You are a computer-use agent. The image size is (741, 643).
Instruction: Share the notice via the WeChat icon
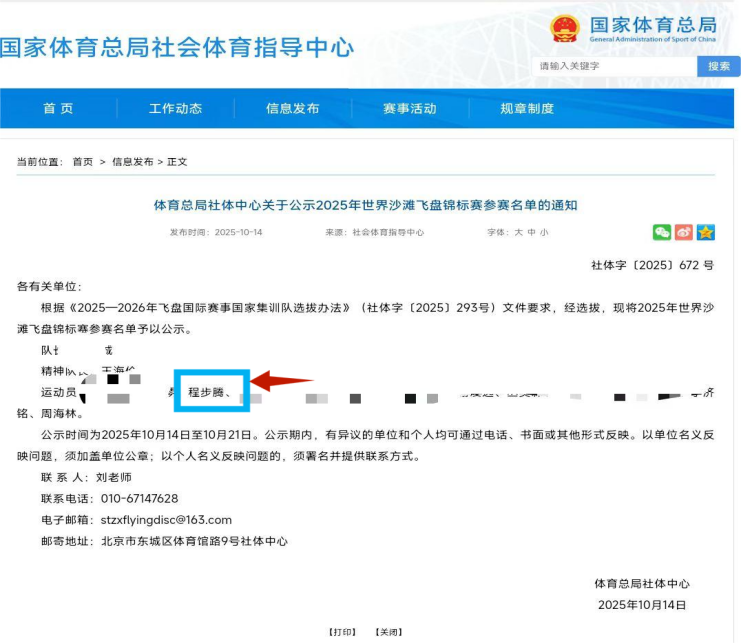click(x=661, y=232)
